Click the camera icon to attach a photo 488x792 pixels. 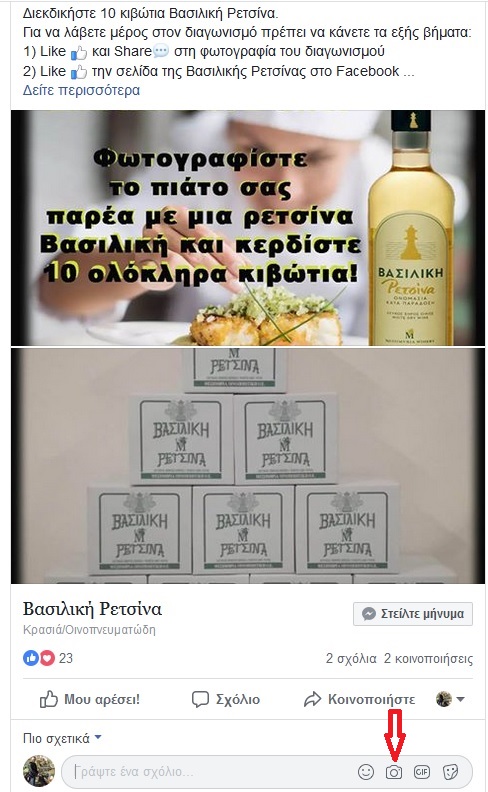click(394, 772)
